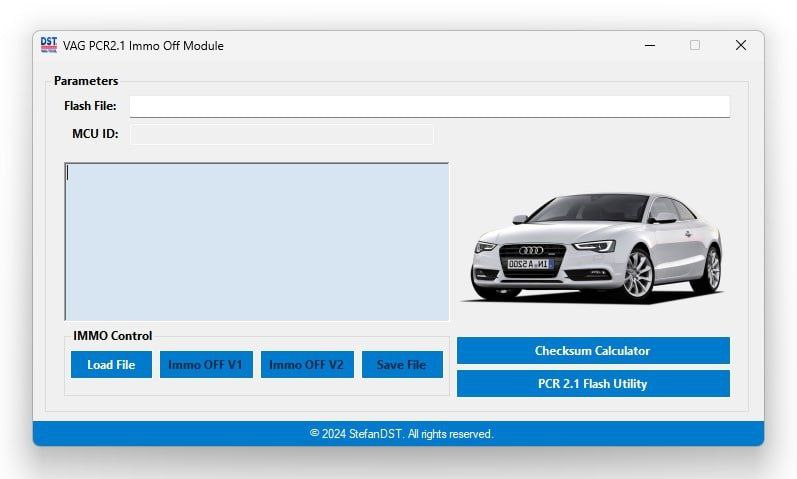
Task: Click the StefanDST copyright footer bar
Action: pos(400,434)
